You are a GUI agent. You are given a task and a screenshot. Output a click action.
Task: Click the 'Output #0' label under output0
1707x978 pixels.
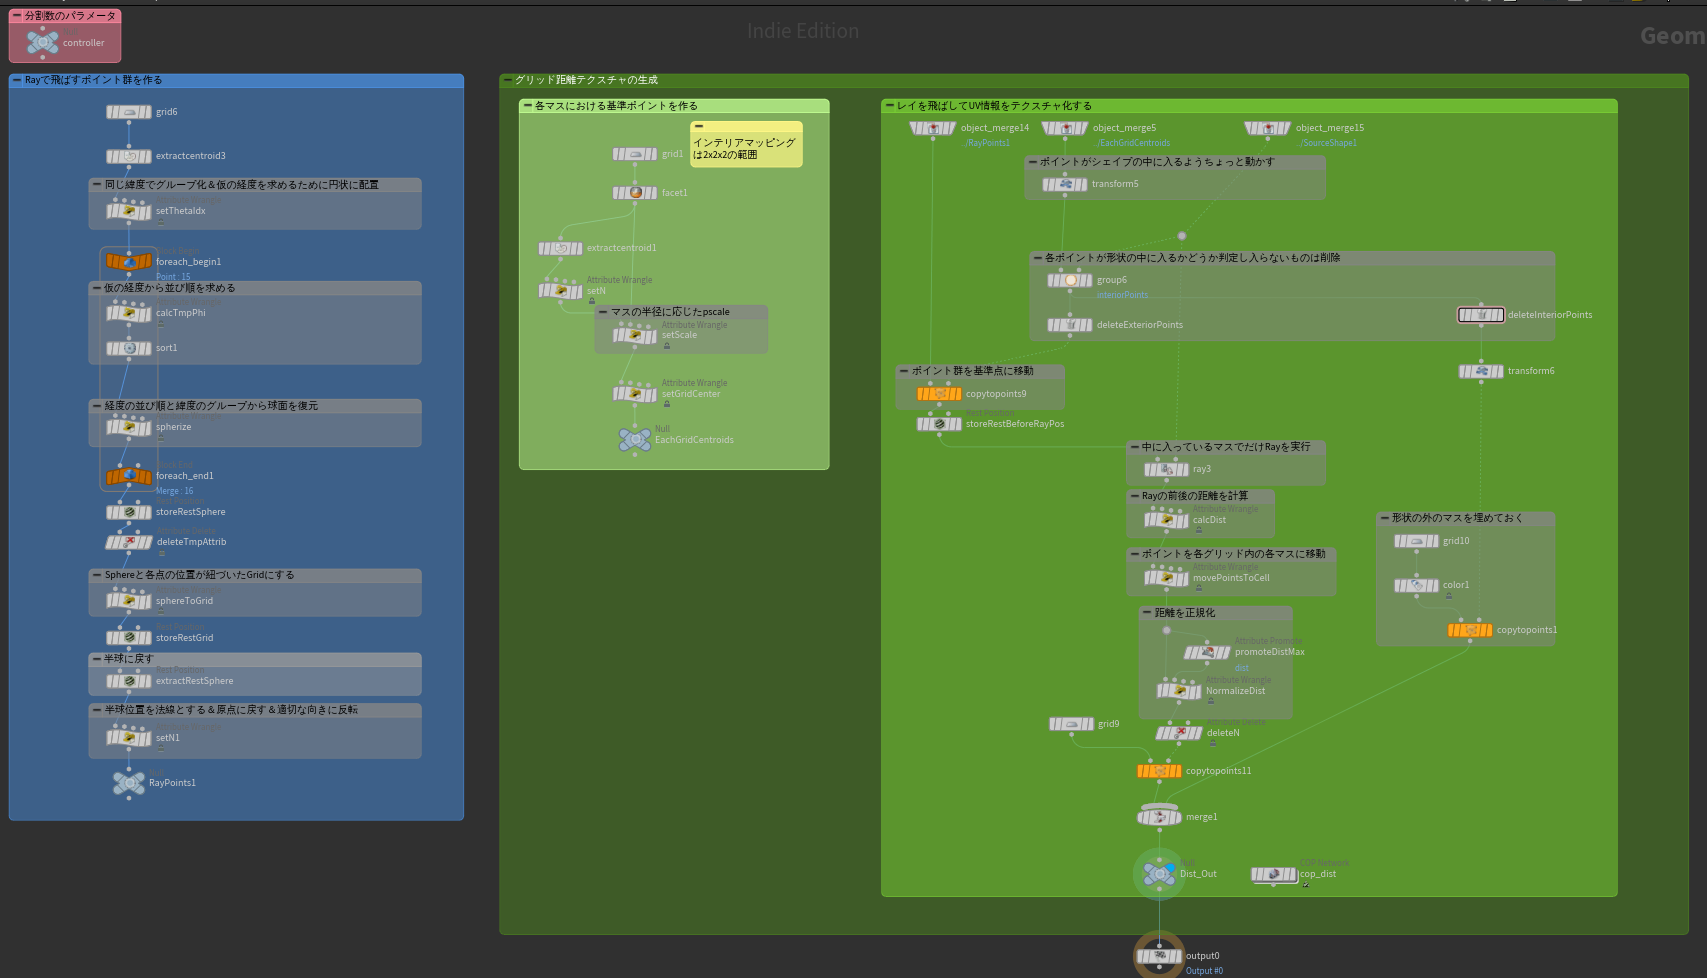pyautogui.click(x=1204, y=971)
